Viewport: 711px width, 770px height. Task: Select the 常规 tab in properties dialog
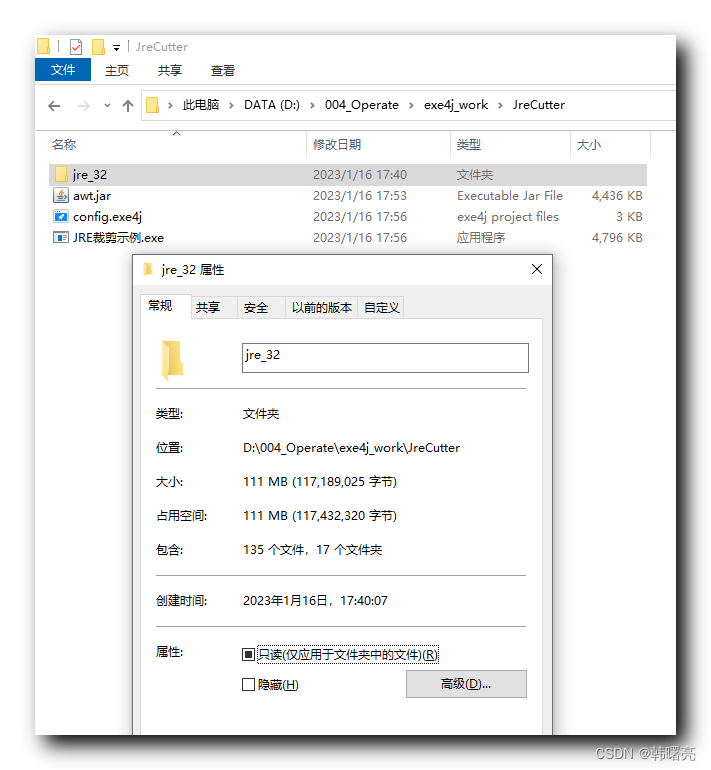165,306
